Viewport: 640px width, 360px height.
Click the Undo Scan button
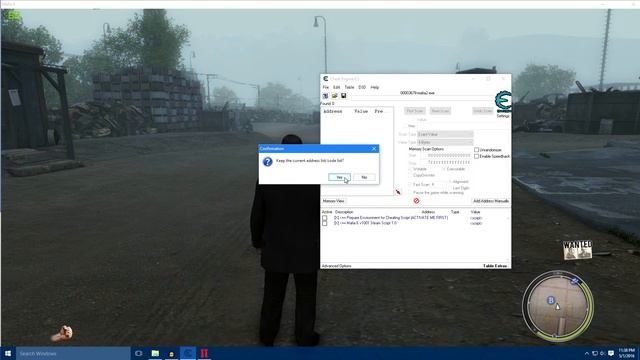coord(482,111)
